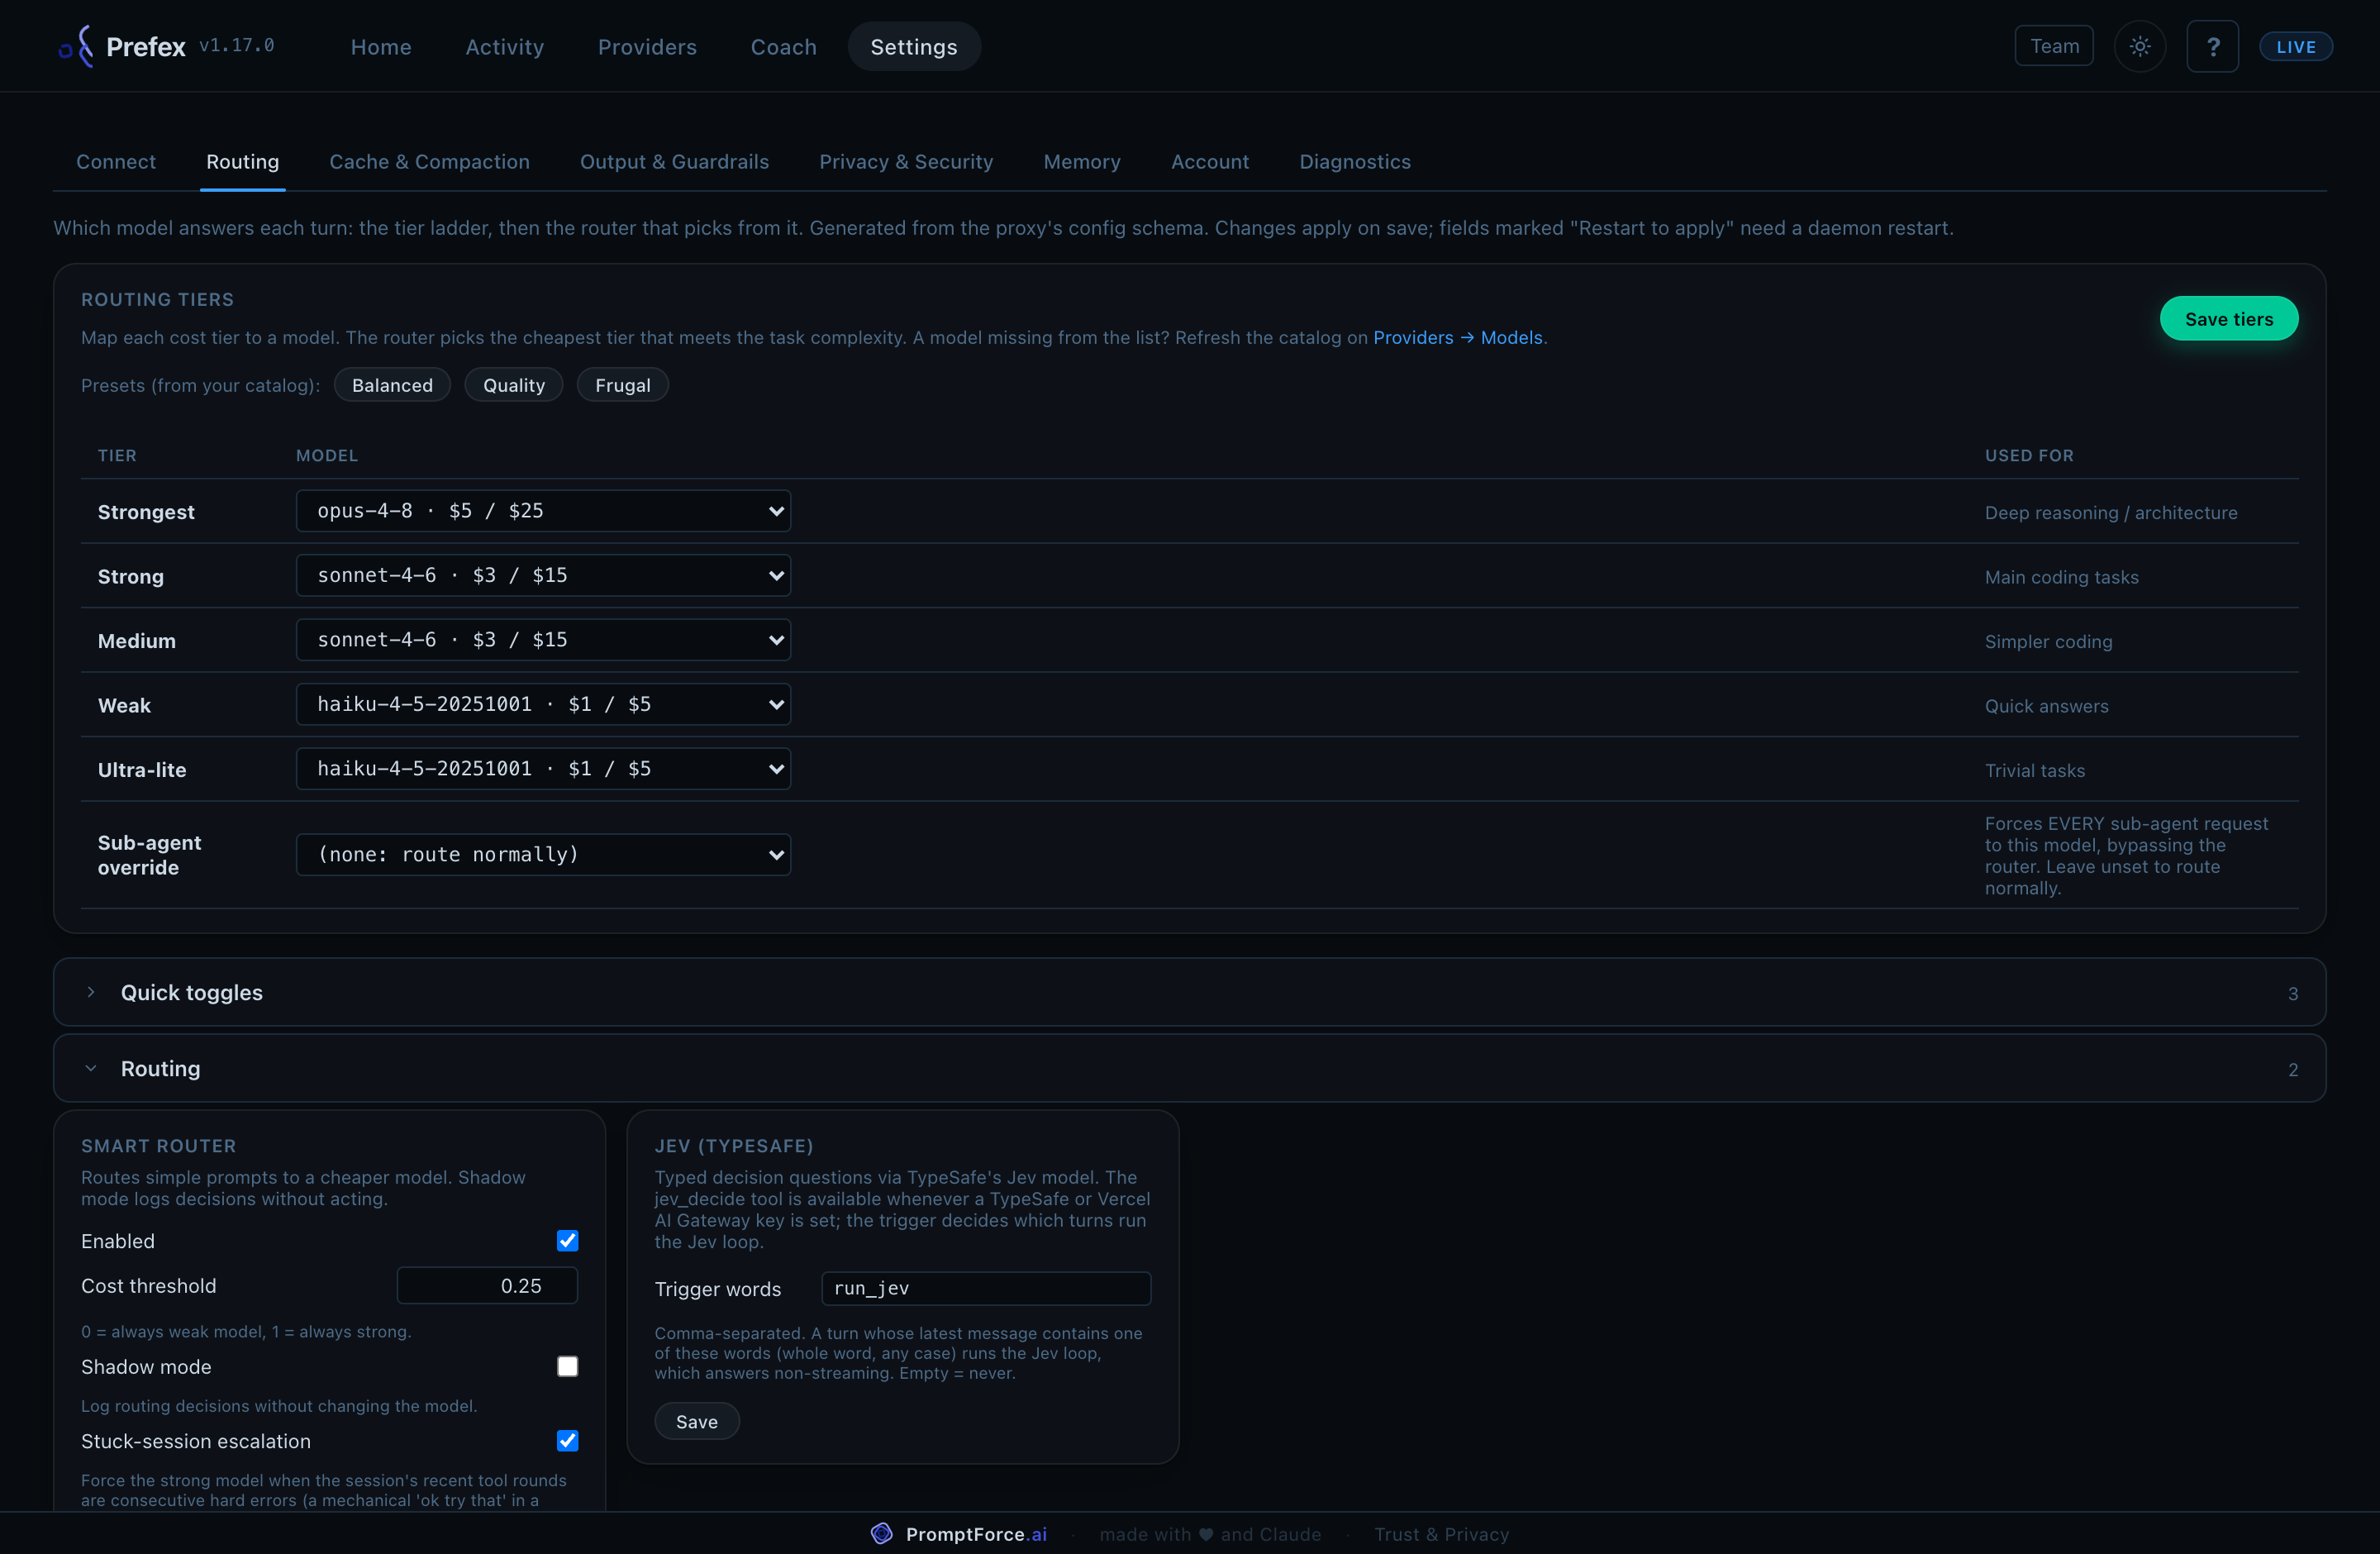This screenshot has width=2380, height=1554.
Task: Go to the Home nav item
Action: [381, 46]
